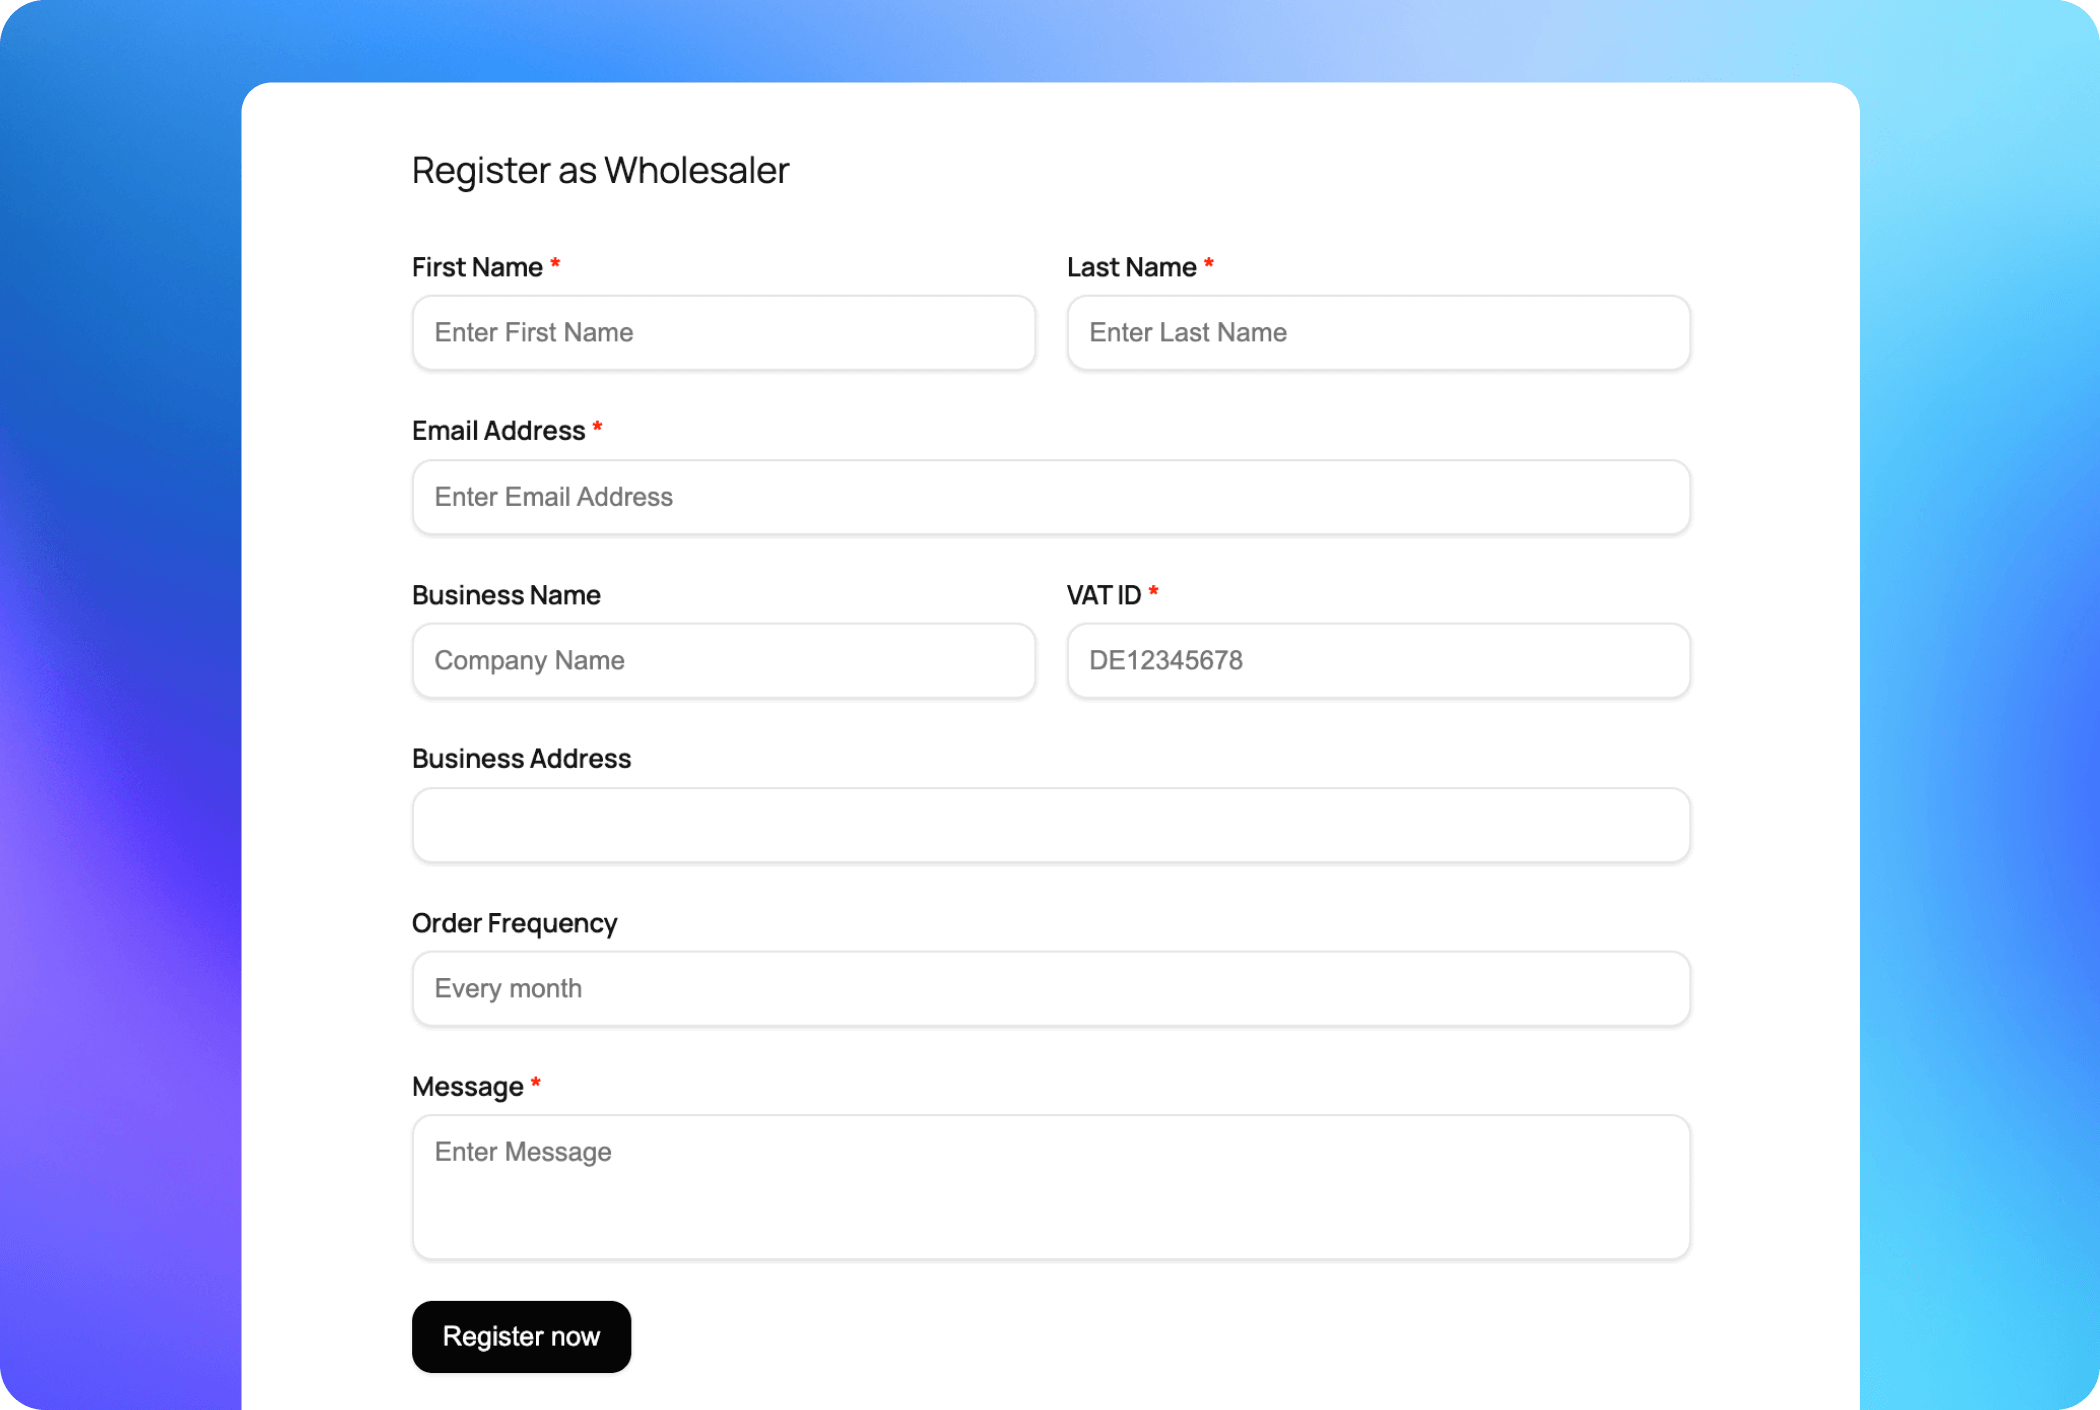Focus the VAT ID field showing DE12345678
2100x1410 pixels.
[x=1377, y=661]
